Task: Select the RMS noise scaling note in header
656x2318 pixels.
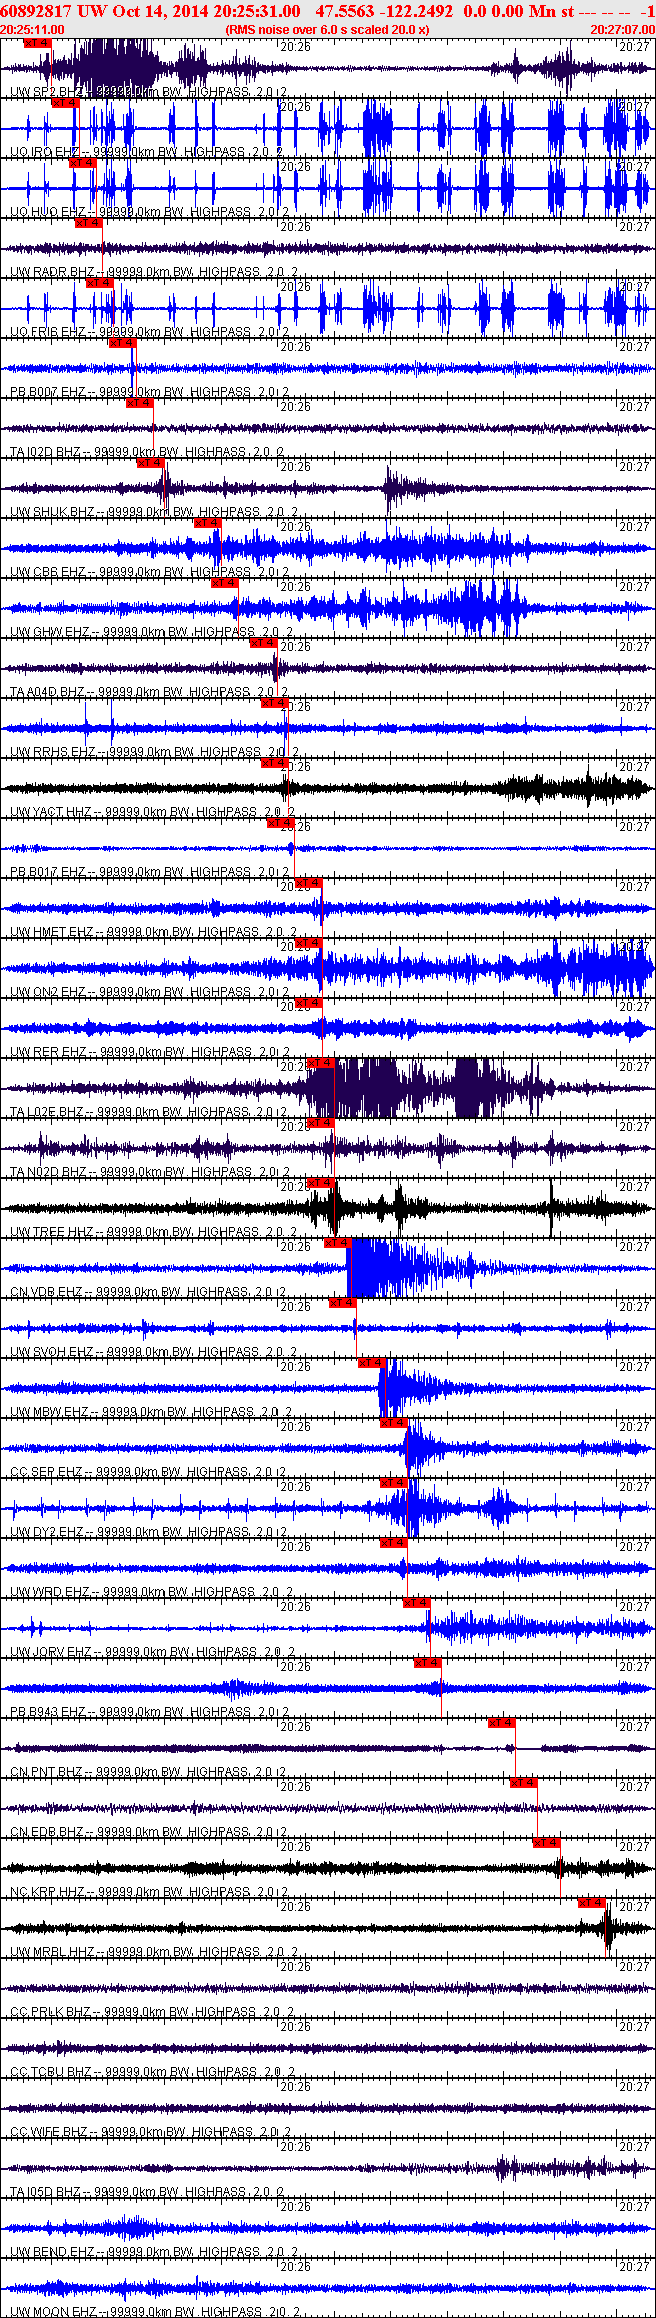Action: [x=328, y=30]
